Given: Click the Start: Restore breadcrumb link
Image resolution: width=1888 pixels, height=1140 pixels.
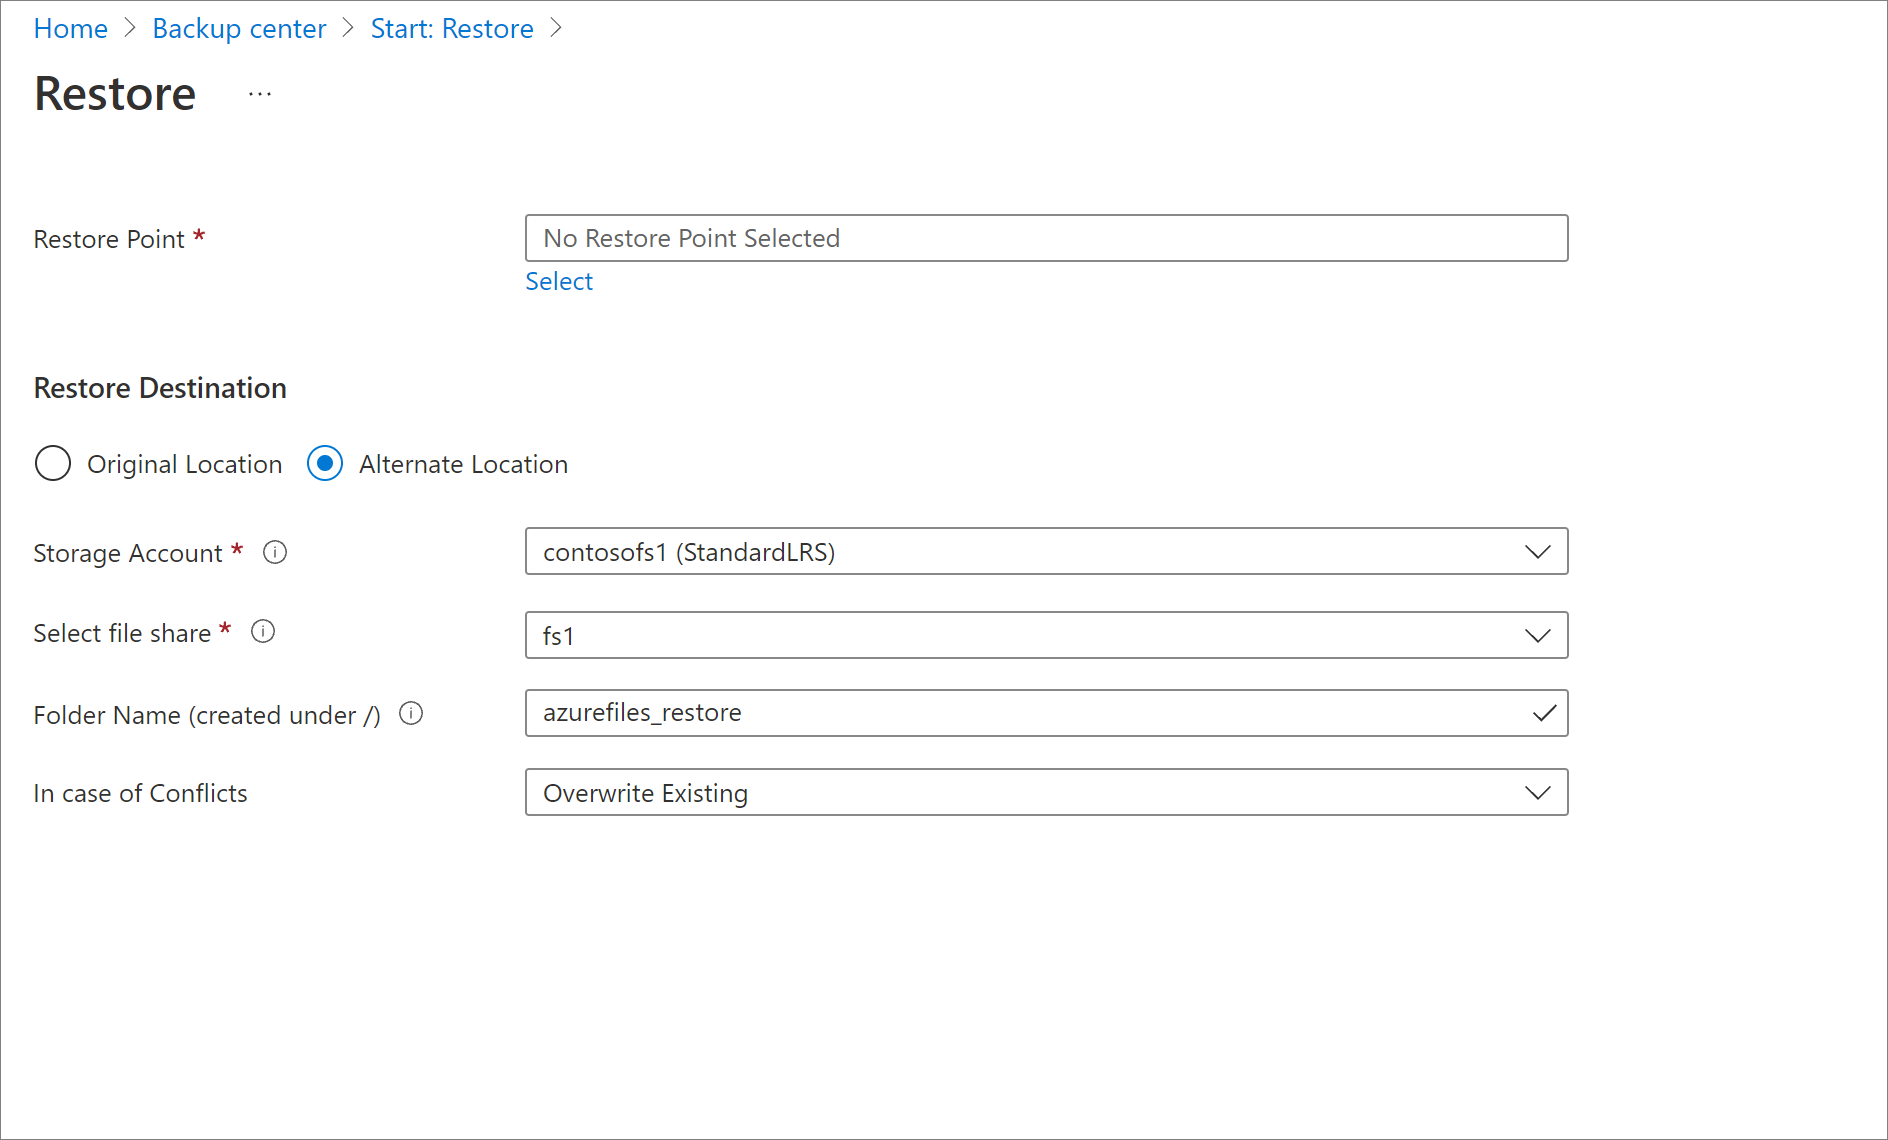Looking at the screenshot, I should (x=452, y=29).
